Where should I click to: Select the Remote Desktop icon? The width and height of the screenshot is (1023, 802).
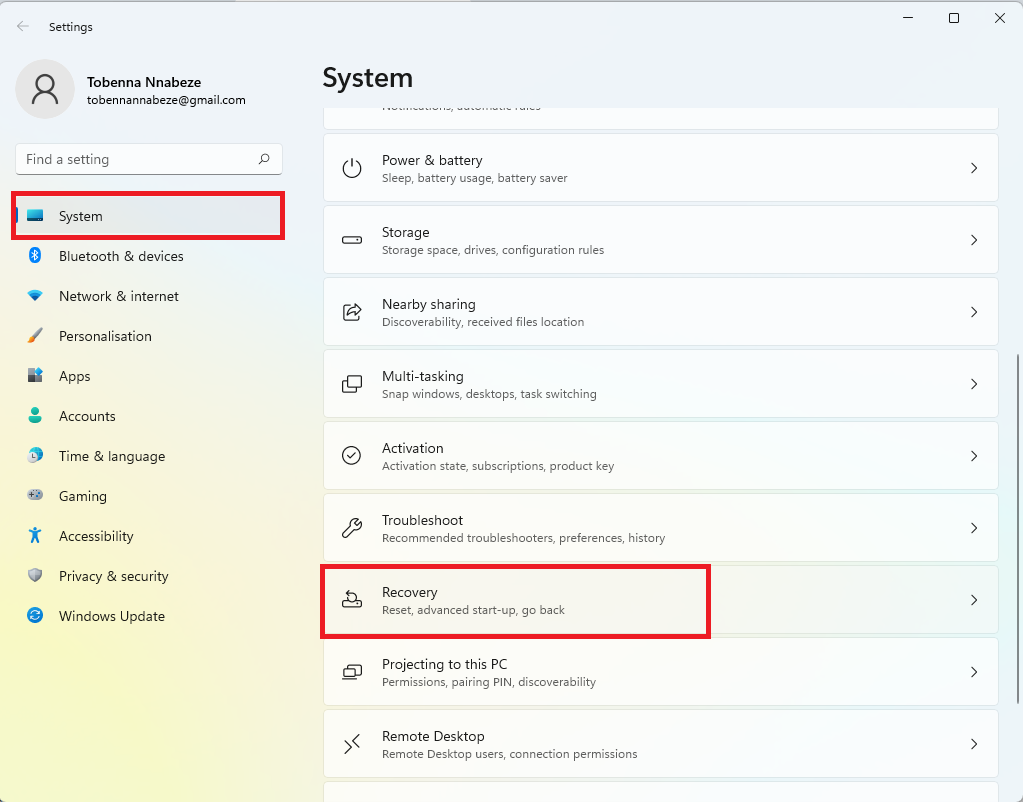pos(351,744)
